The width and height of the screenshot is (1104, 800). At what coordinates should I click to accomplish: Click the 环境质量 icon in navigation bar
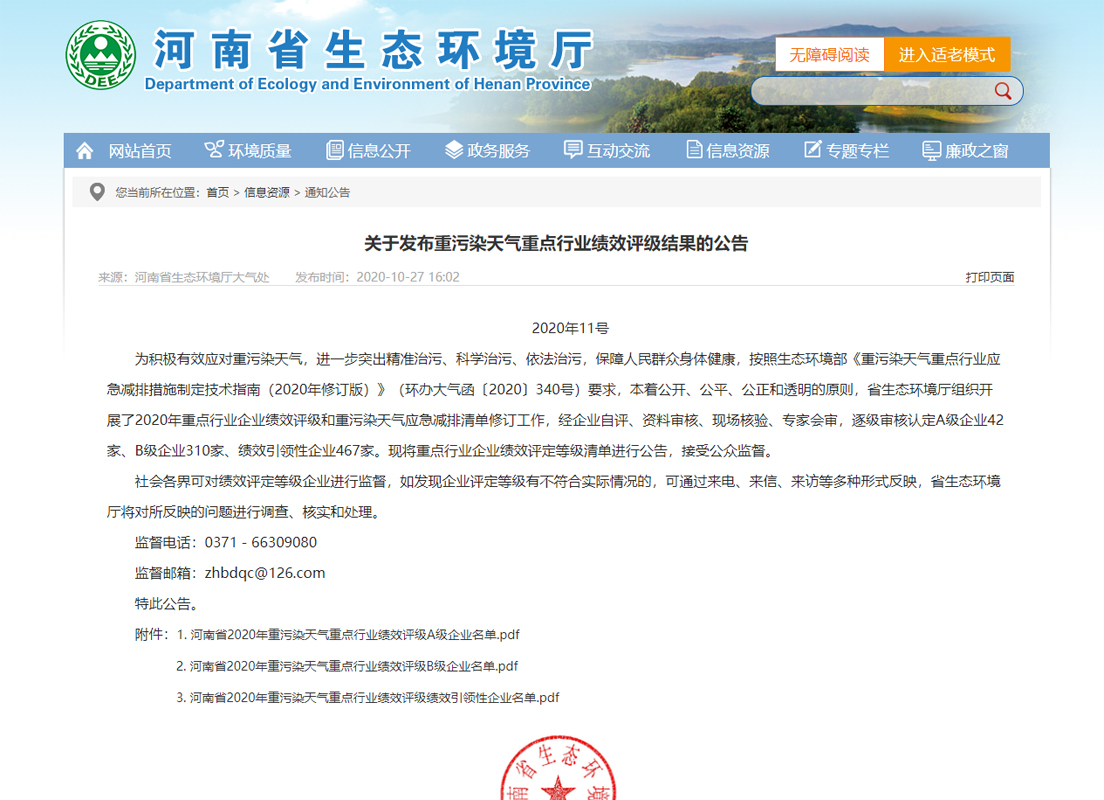click(x=214, y=149)
